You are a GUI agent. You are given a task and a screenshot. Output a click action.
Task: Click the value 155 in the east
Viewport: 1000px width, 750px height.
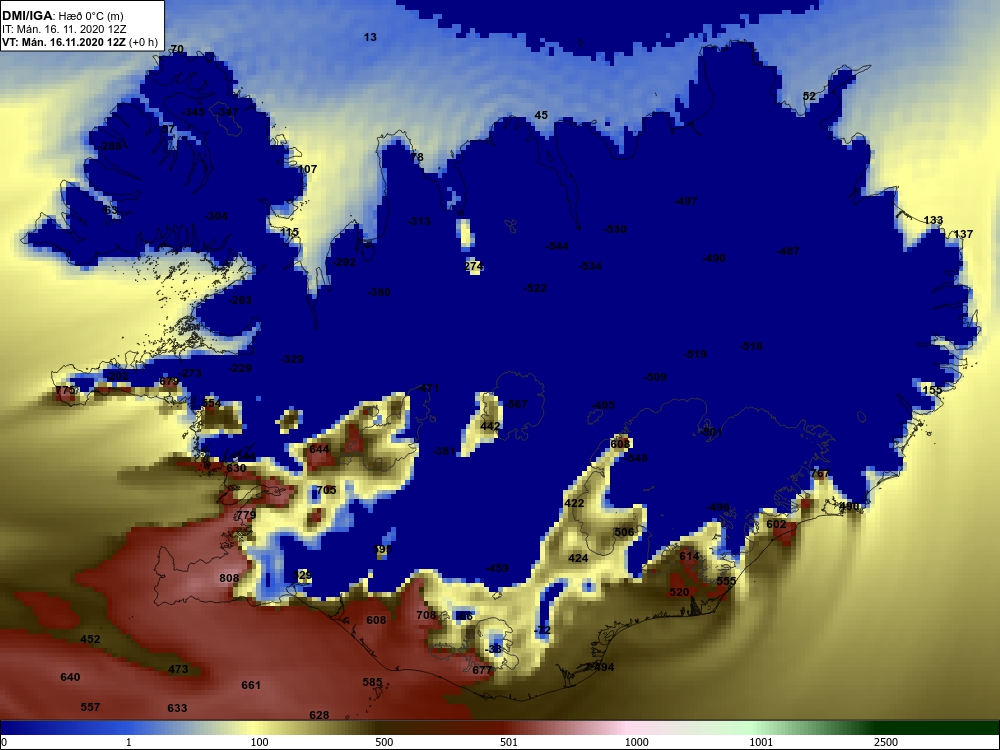(932, 390)
